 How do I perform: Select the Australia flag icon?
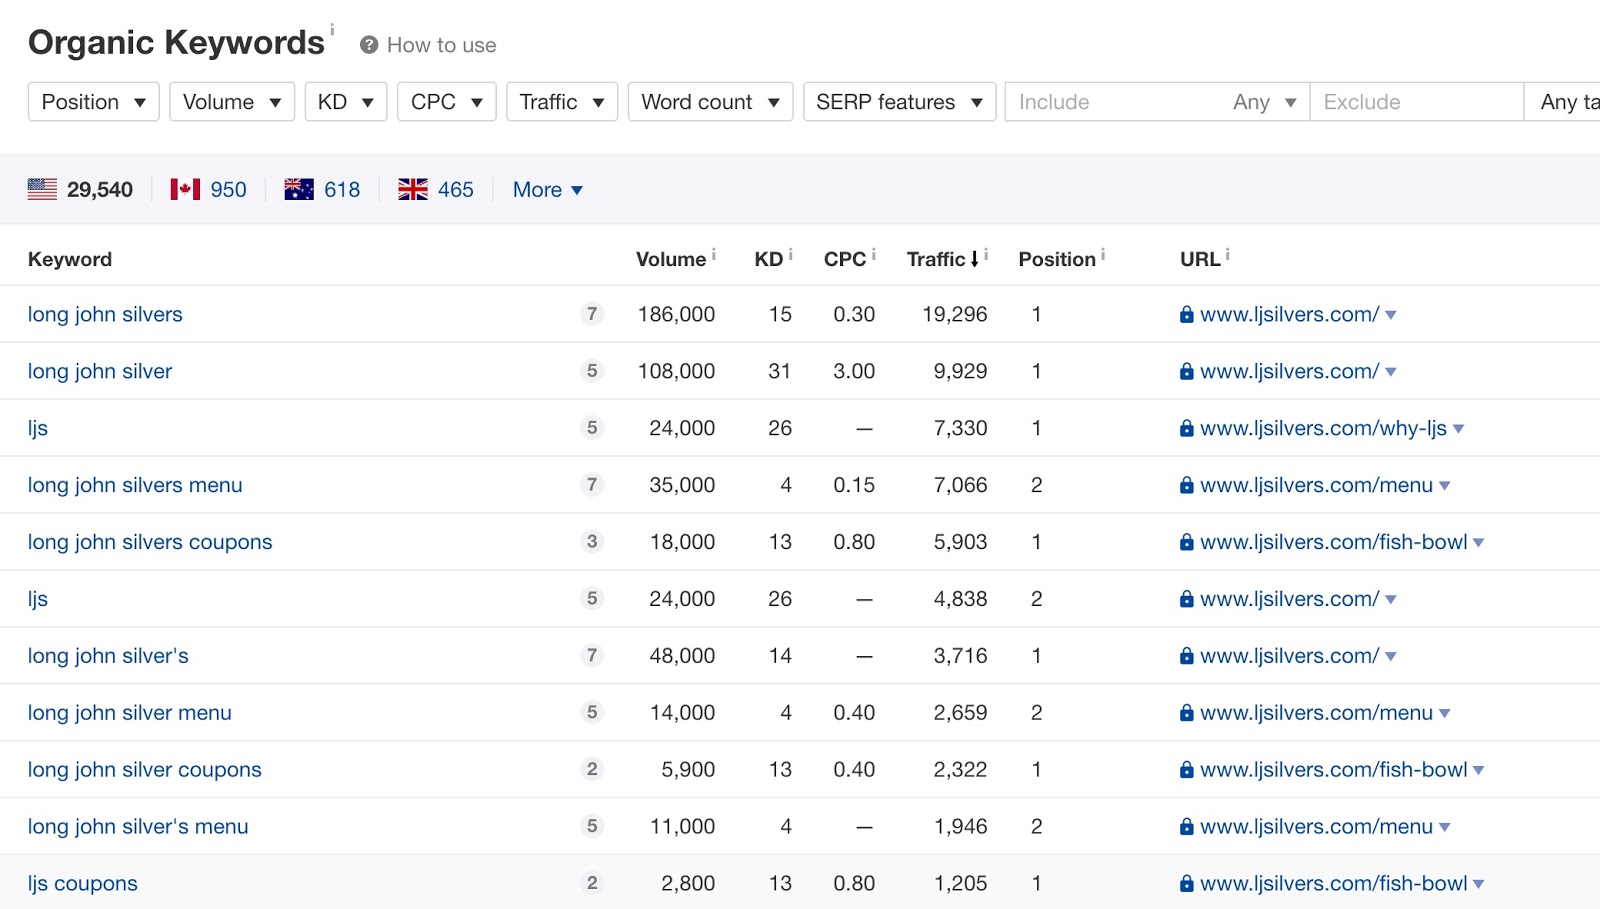[x=299, y=189]
